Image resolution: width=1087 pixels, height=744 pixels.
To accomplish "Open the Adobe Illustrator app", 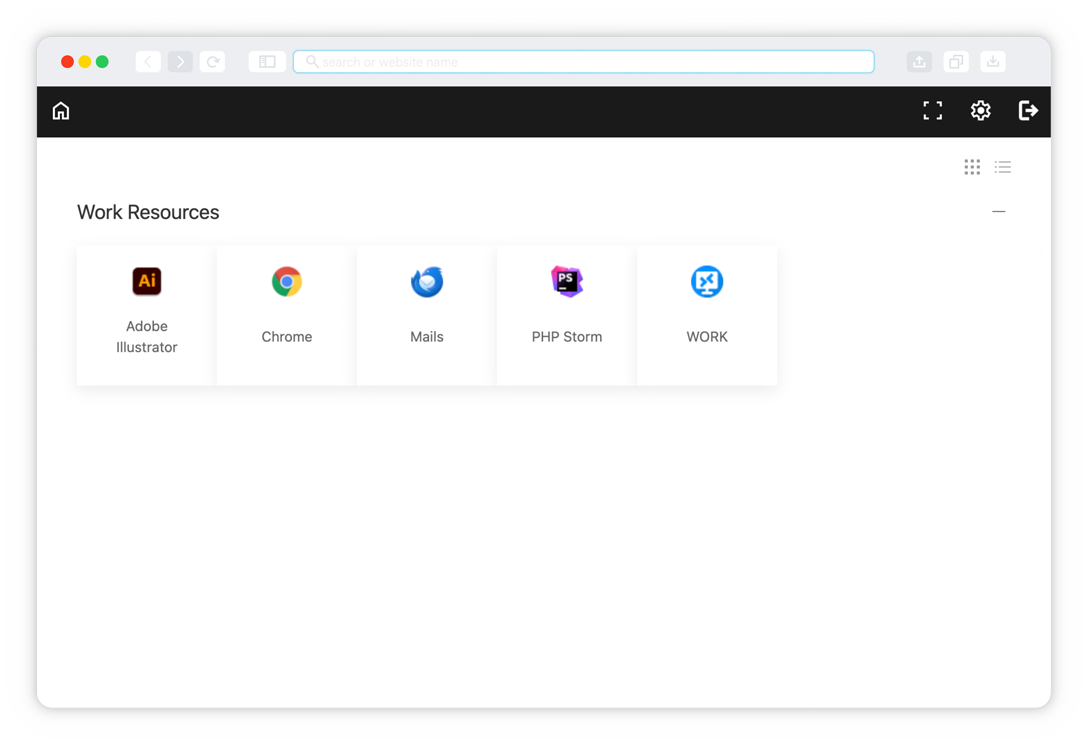I will point(147,315).
